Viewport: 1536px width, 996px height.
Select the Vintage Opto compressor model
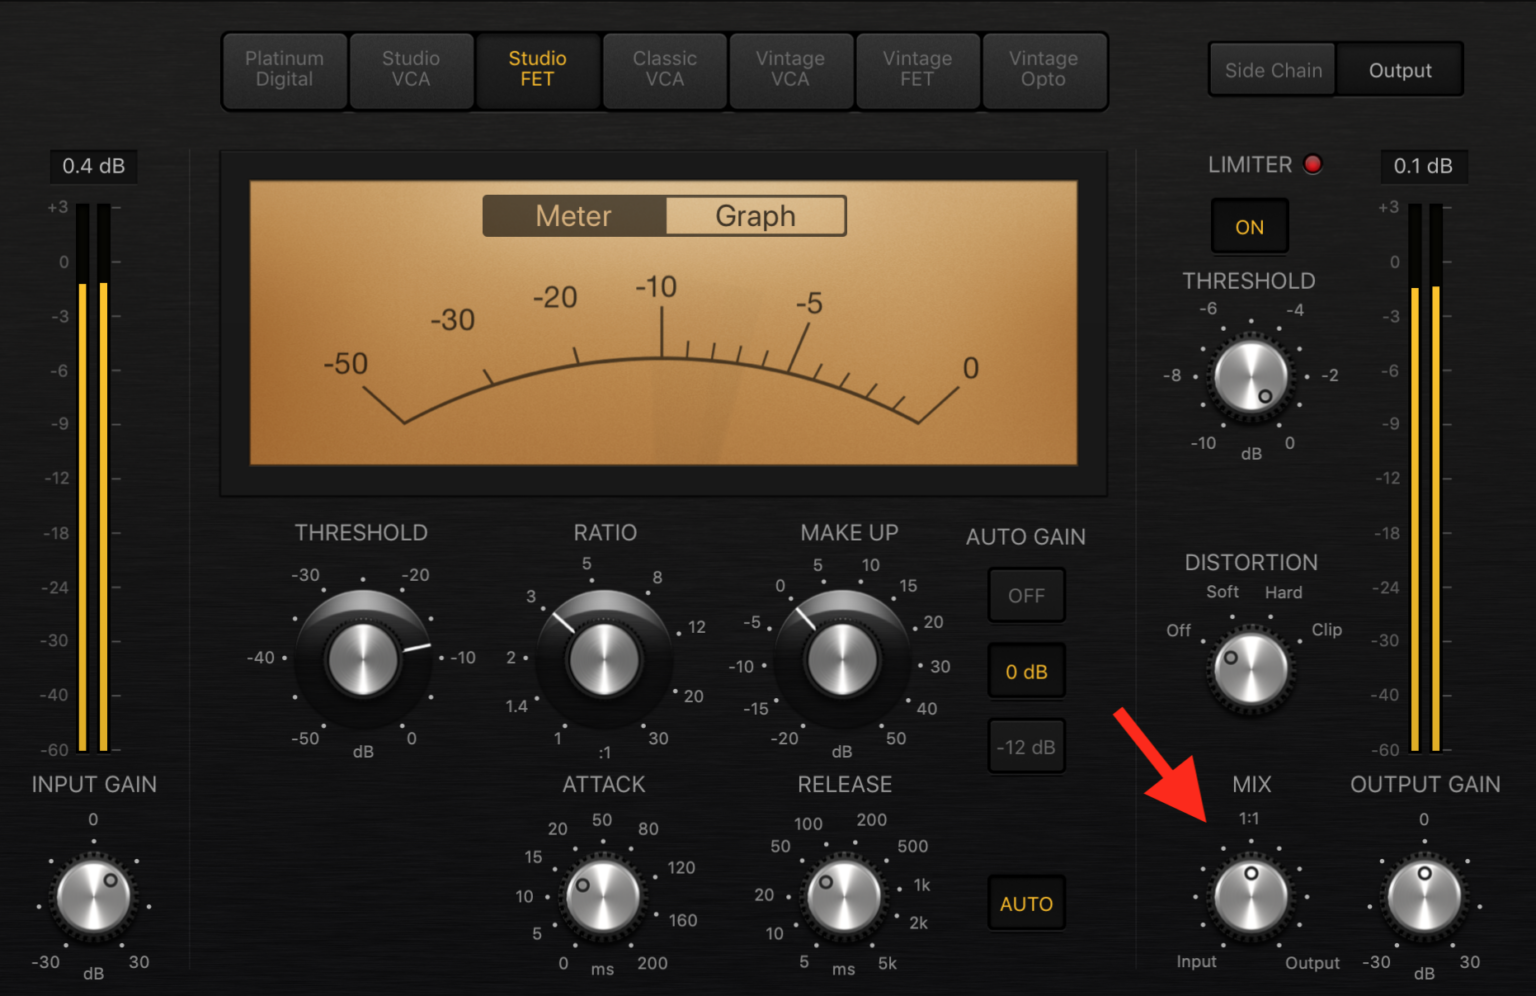(1043, 69)
